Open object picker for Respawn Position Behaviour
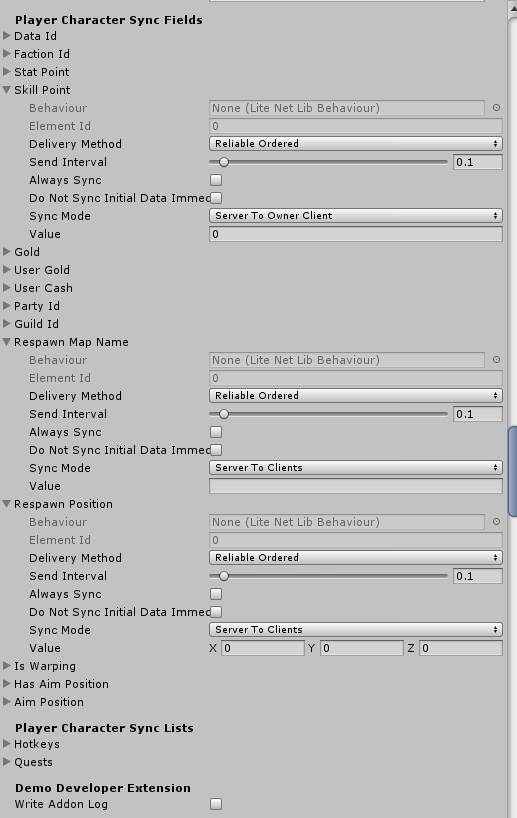Screen dimensions: 517x818 coord(496,522)
